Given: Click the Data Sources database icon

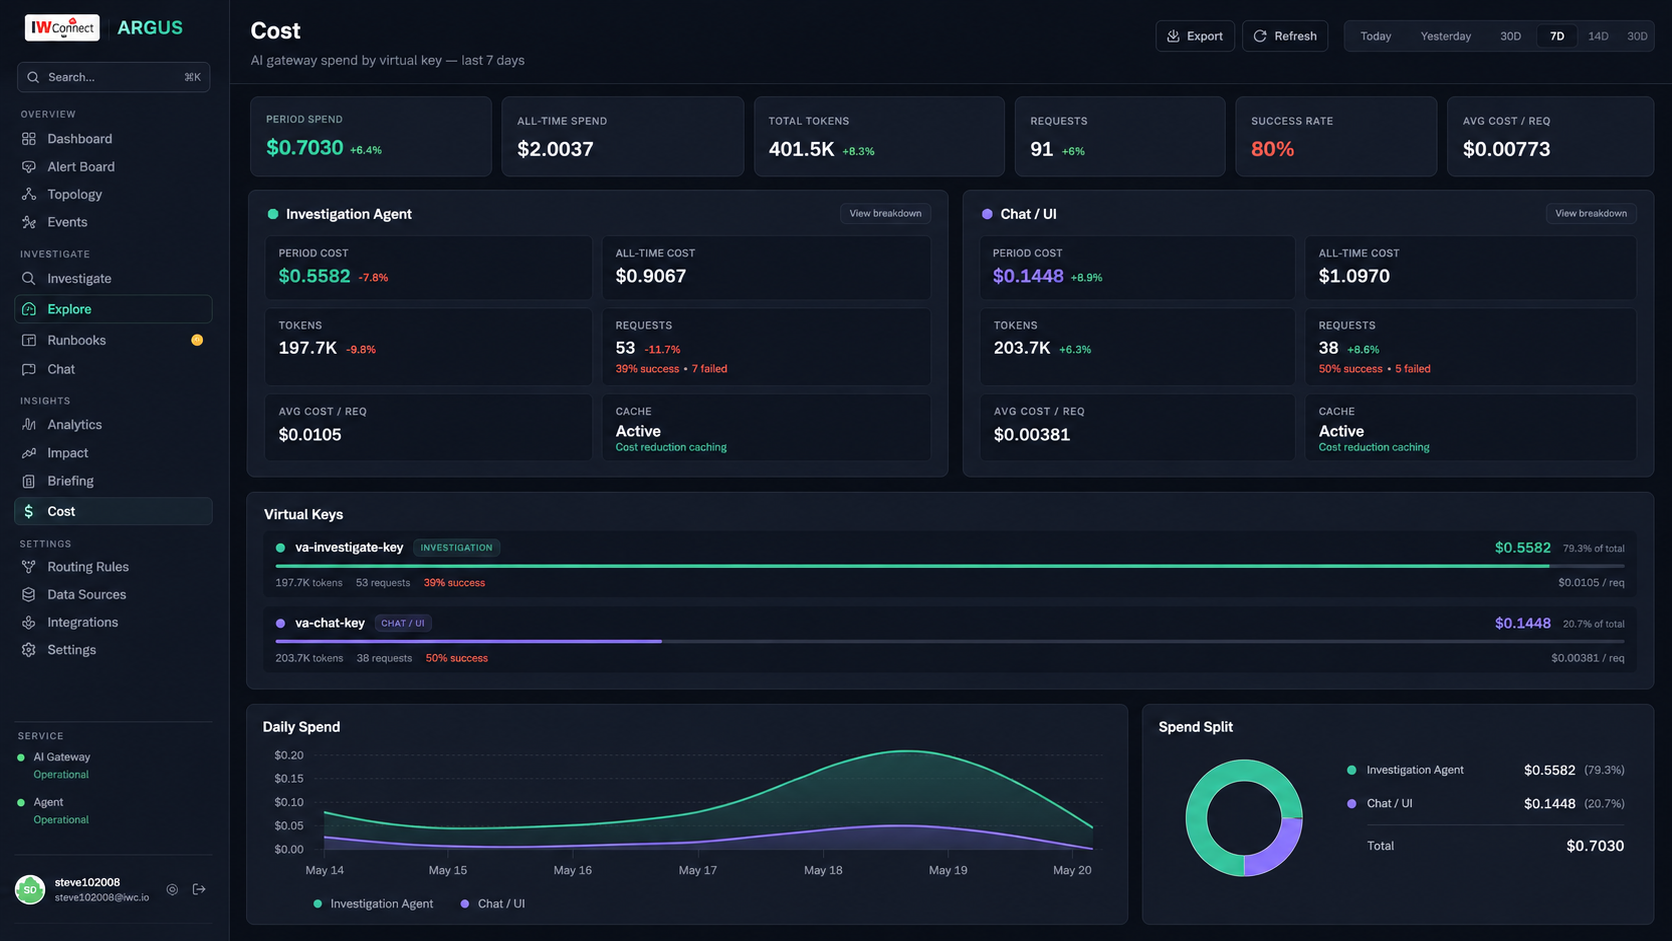Looking at the screenshot, I should click(29, 595).
